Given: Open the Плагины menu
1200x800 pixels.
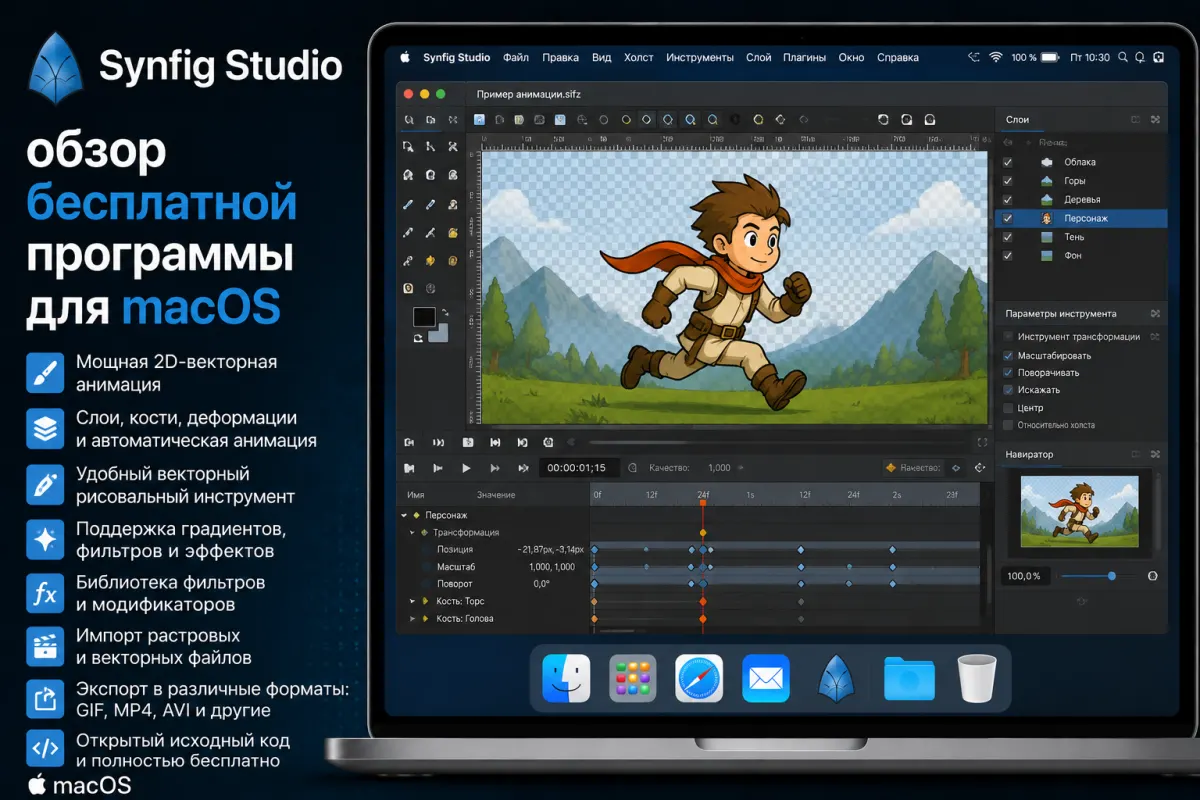Looking at the screenshot, I should coord(804,57).
